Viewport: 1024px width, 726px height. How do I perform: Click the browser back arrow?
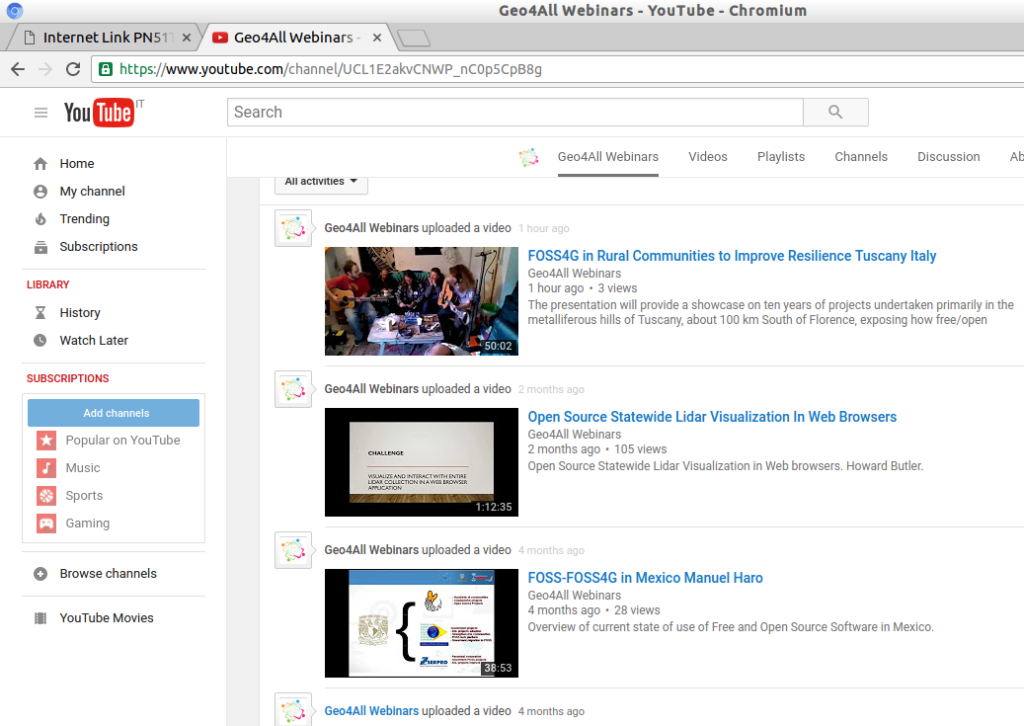coord(18,69)
